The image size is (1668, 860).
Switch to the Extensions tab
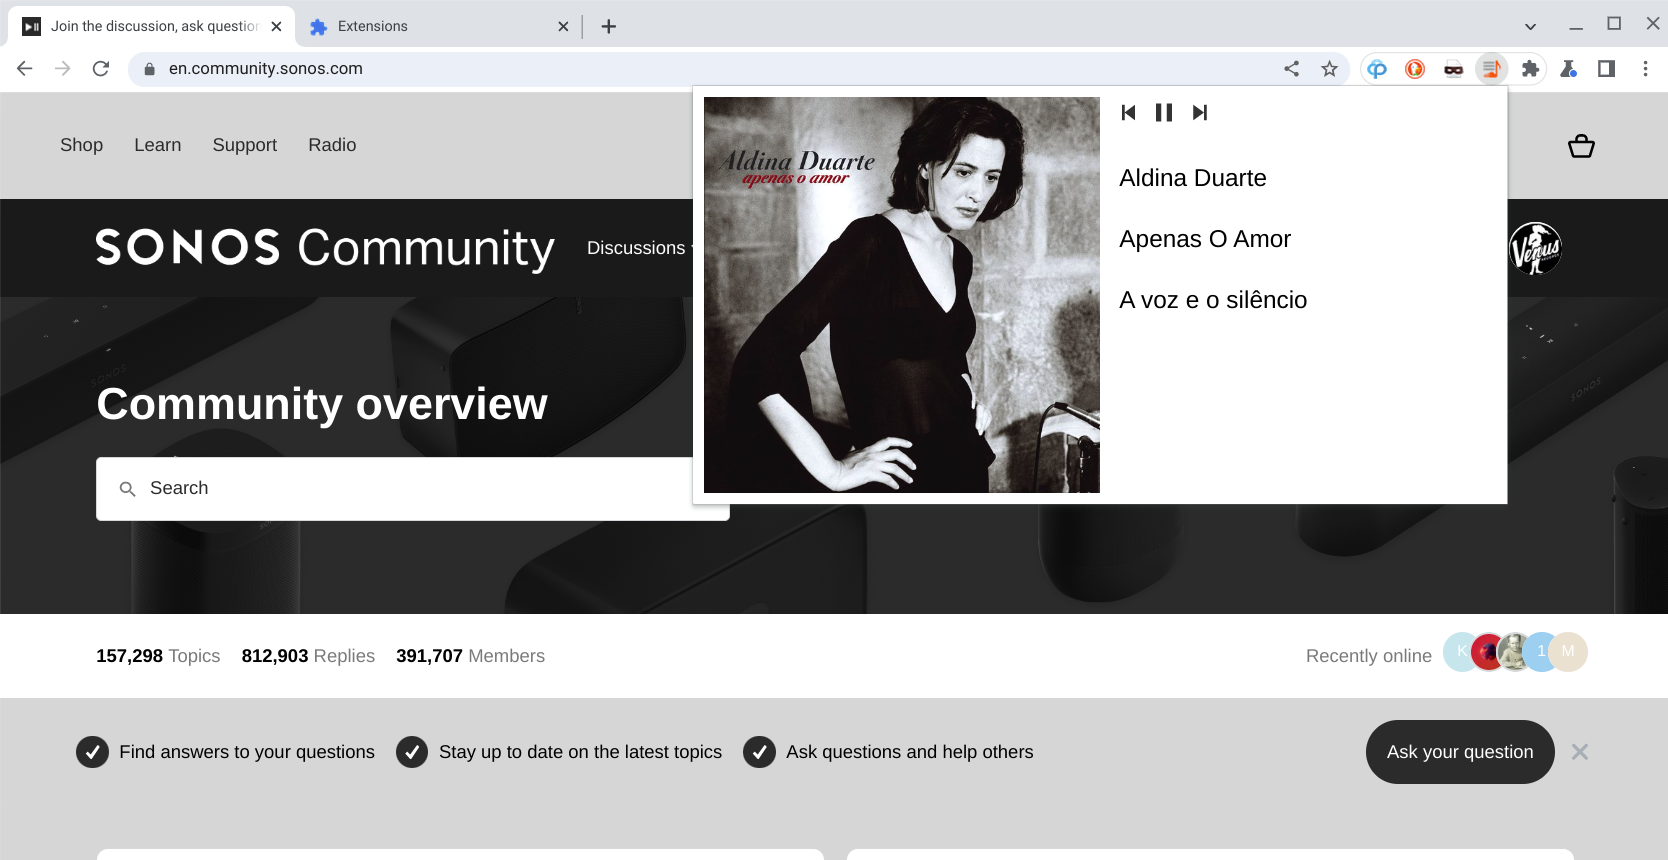[x=440, y=26]
